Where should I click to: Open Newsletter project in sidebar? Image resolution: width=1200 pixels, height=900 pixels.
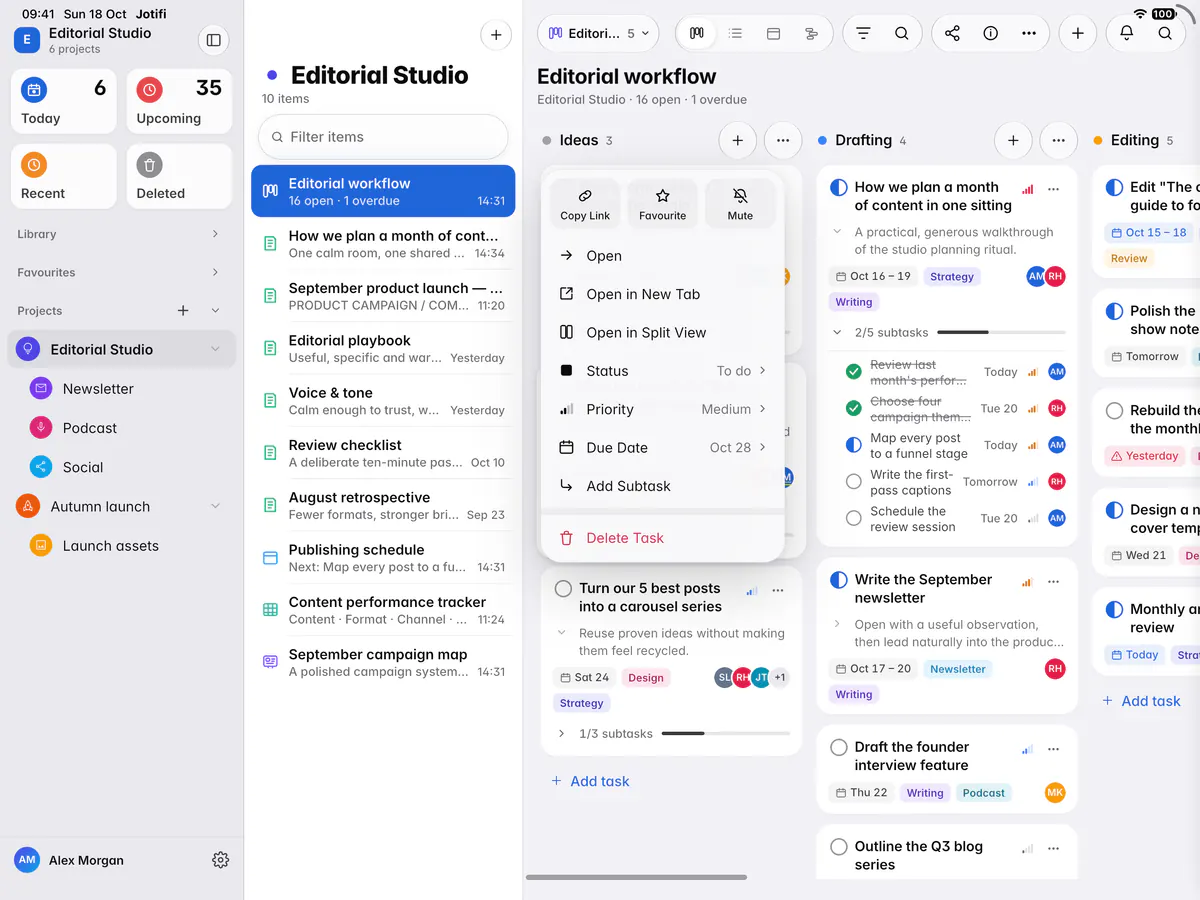pos(122,389)
